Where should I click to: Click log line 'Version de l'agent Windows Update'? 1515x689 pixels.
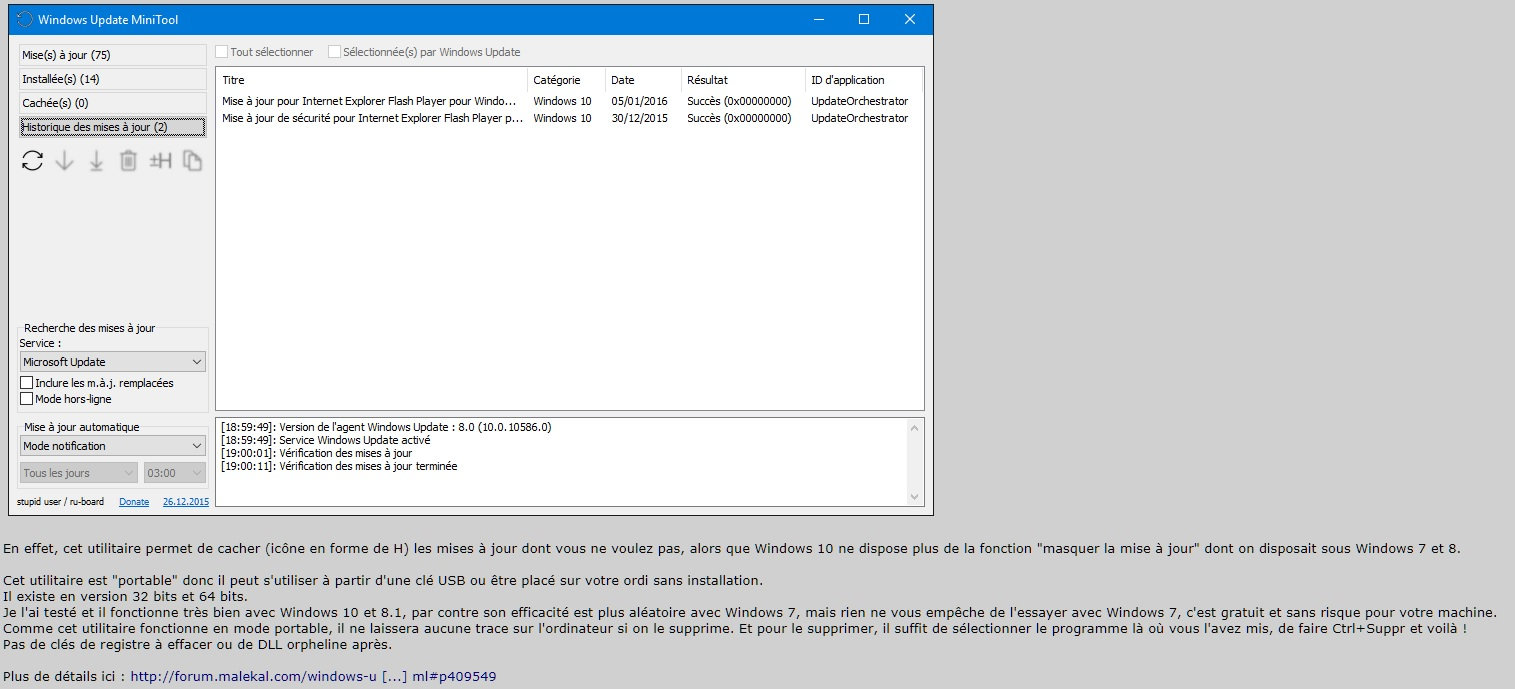[x=386, y=427]
